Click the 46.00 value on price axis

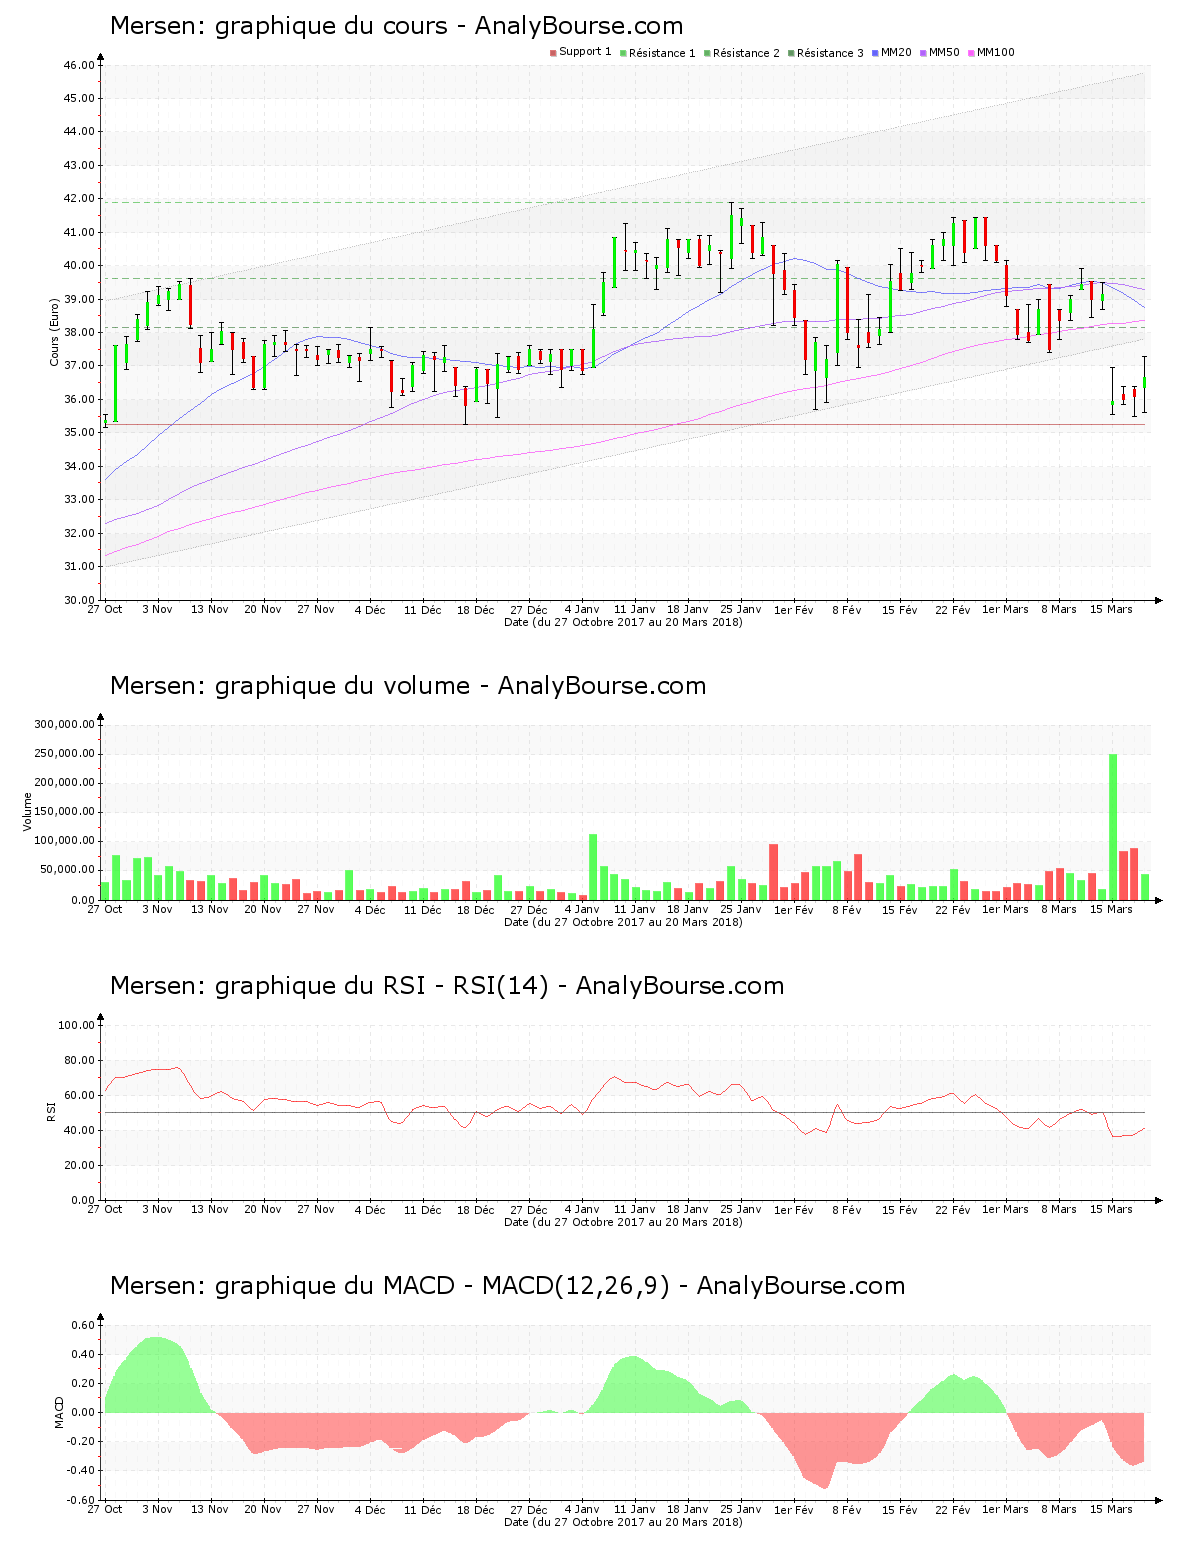(79, 65)
